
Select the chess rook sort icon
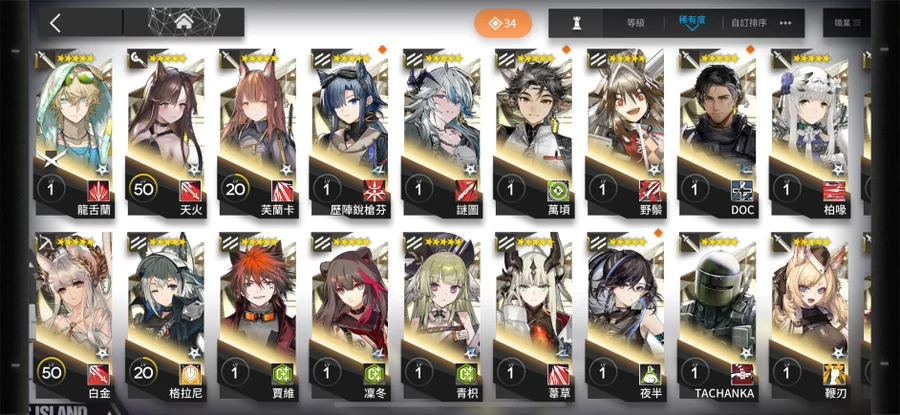click(576, 23)
